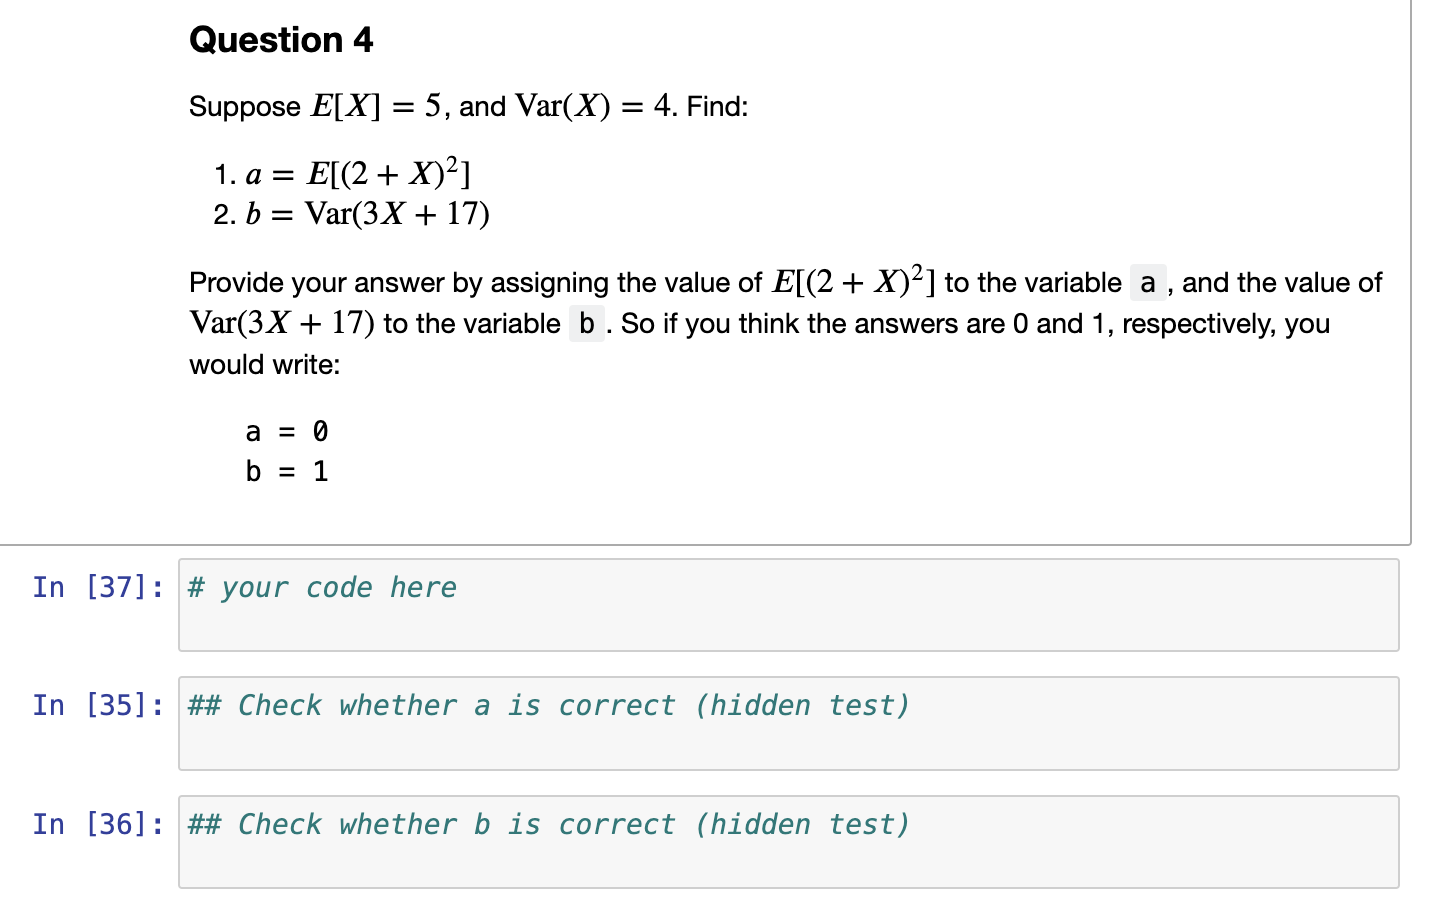Click list item 2 formula Var(3X + 17)
The height and width of the screenshot is (922, 1442).
397,214
